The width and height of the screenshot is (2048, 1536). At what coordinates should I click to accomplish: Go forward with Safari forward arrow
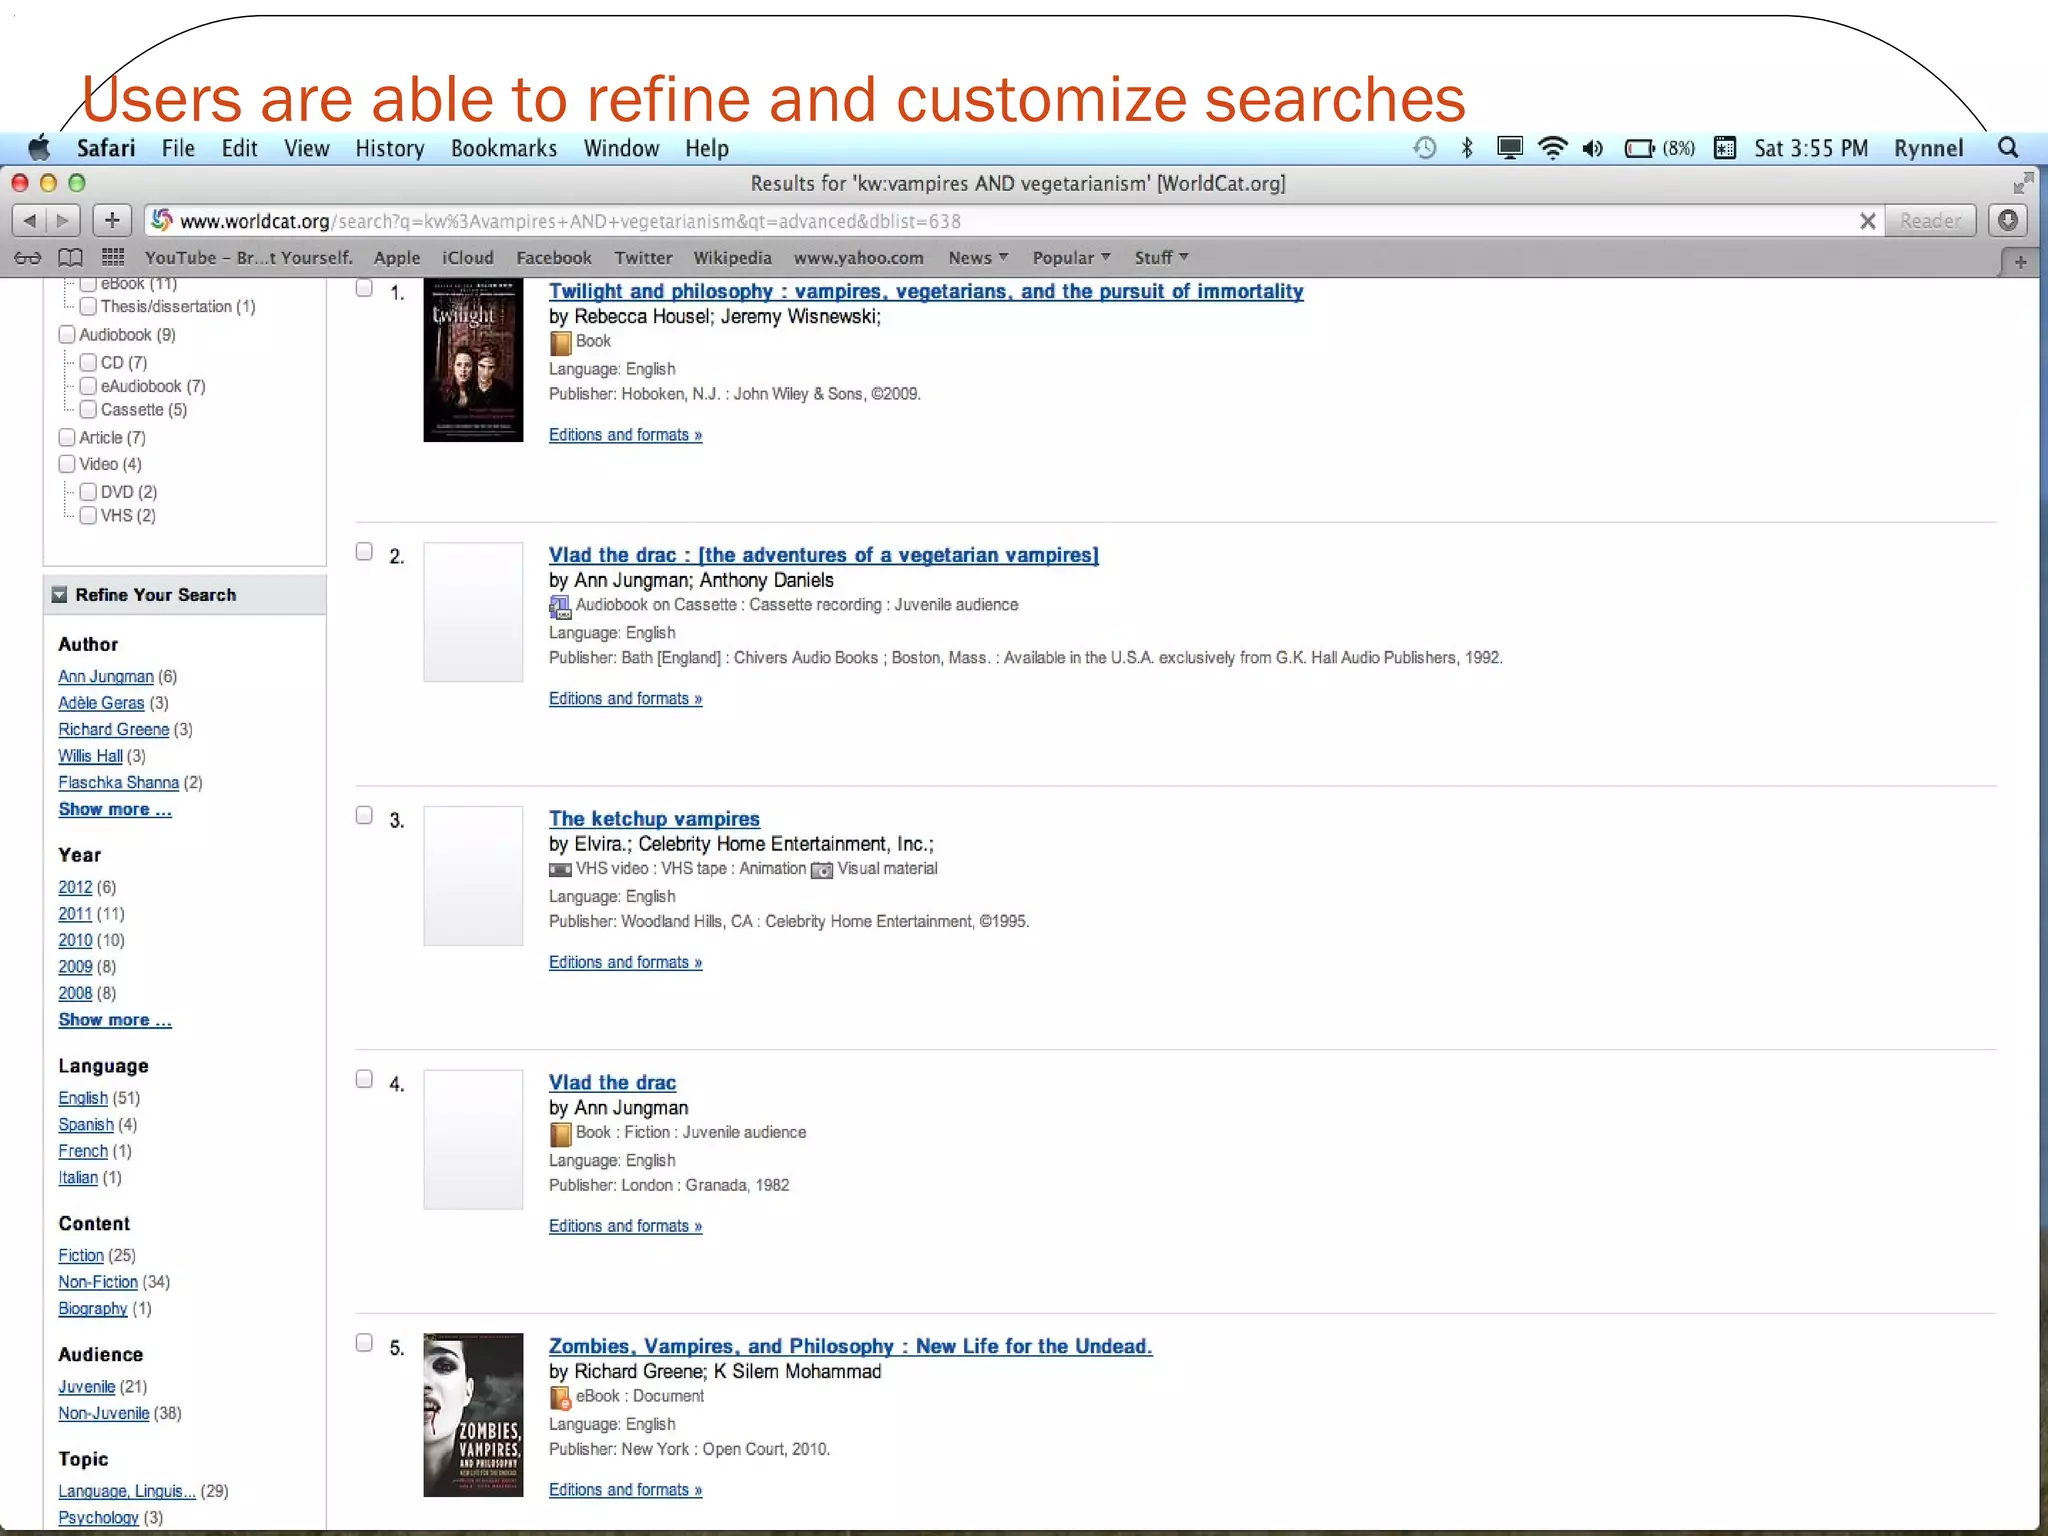point(62,220)
